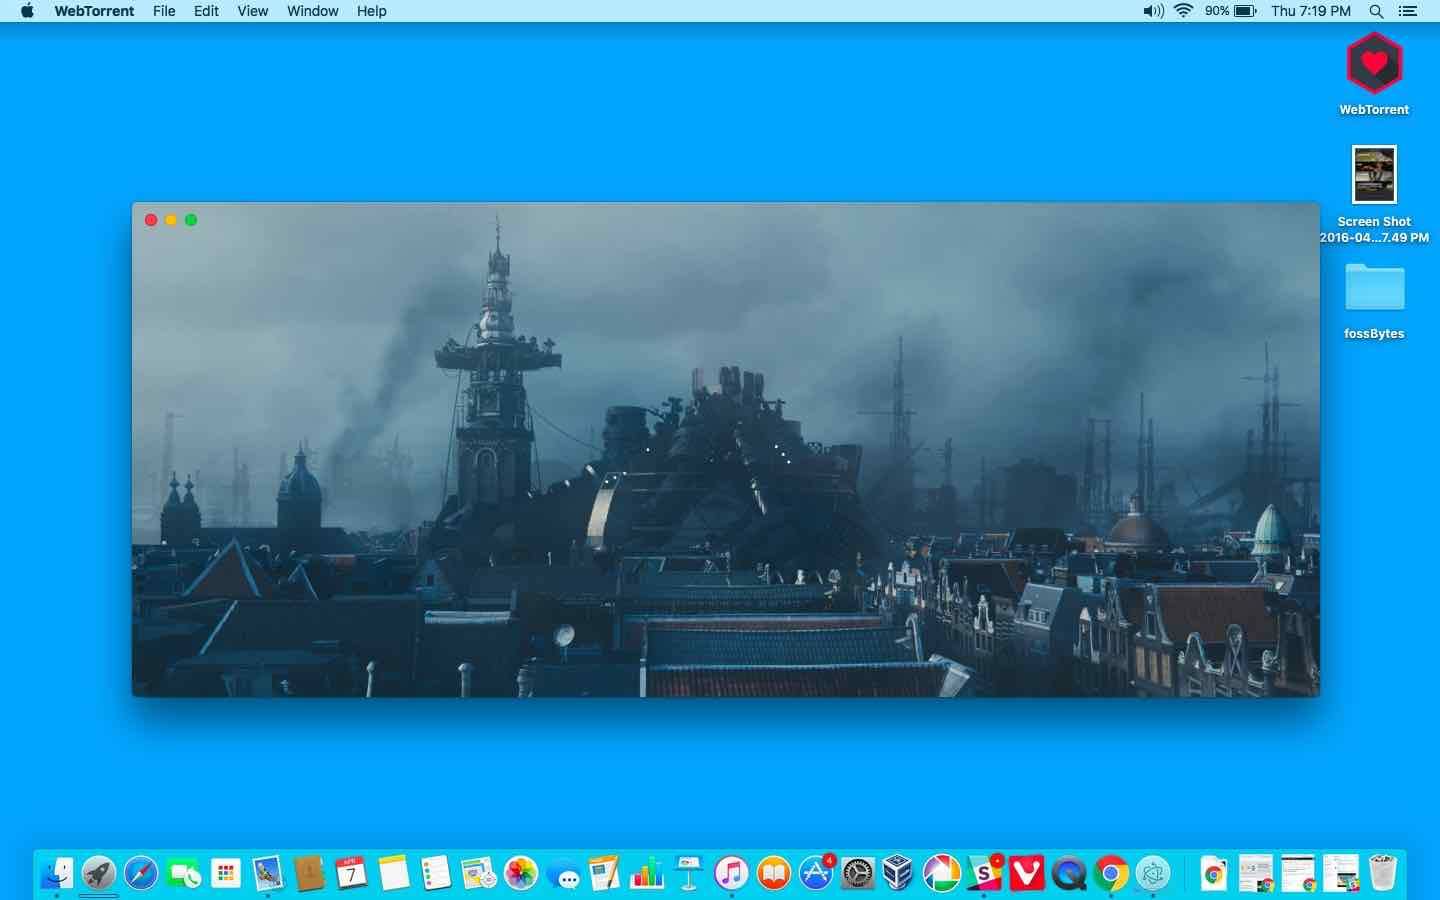
Task: Launch Safari from the Dock
Action: click(141, 873)
